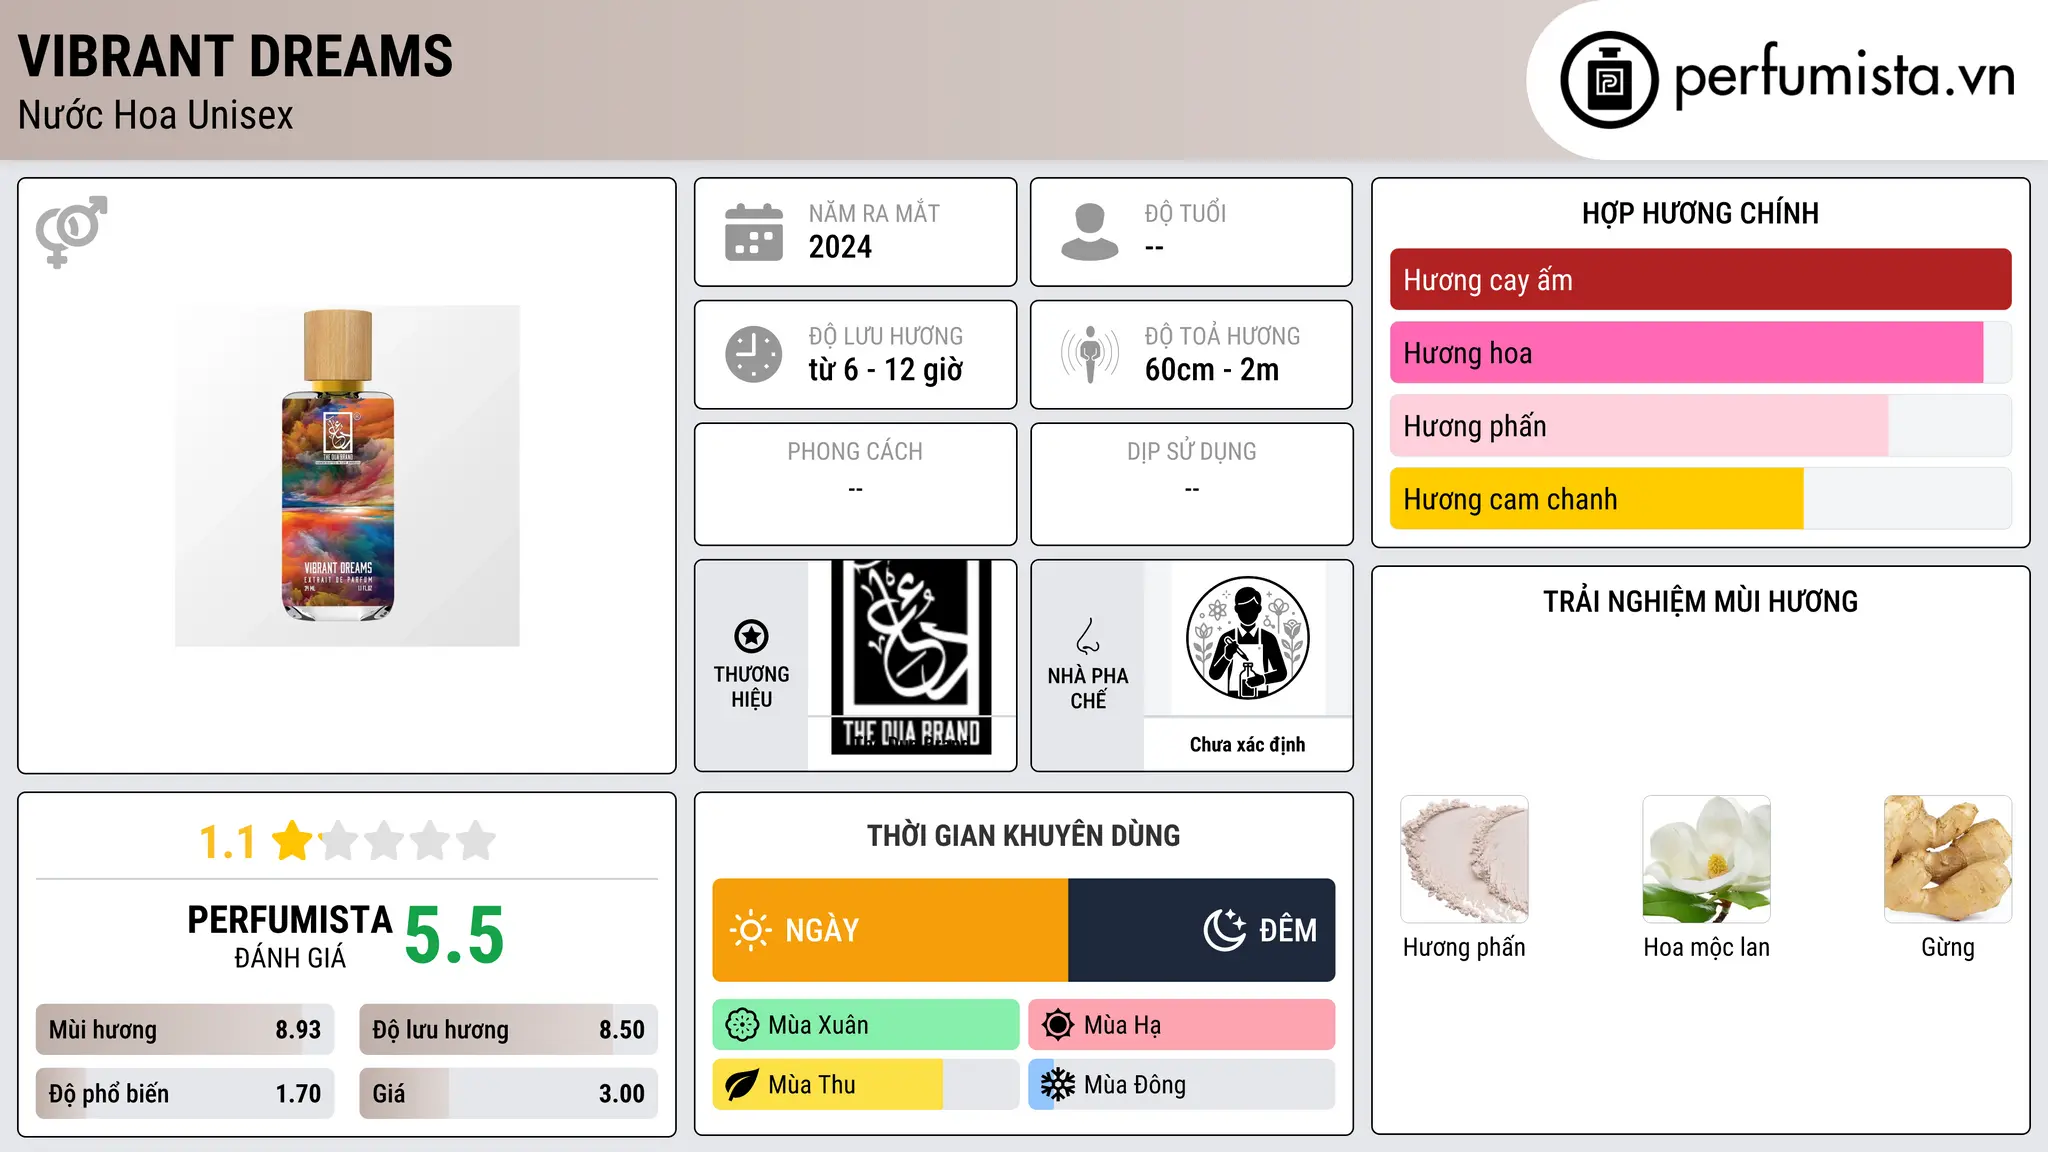Click the leaf icon for Mùa Thu
Screen dimensions: 2048x1152
[742, 1085]
